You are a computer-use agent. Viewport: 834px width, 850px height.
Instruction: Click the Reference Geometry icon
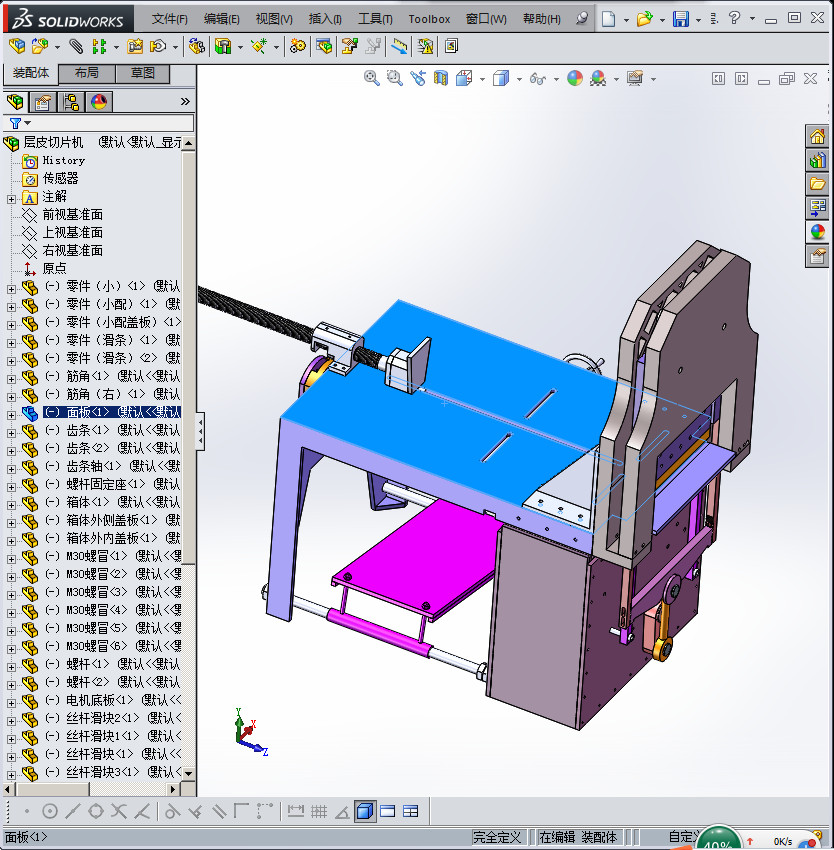(x=259, y=46)
